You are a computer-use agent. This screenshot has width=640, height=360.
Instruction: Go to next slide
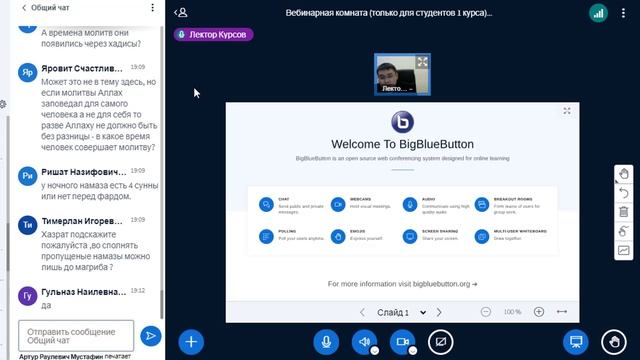click(x=439, y=312)
